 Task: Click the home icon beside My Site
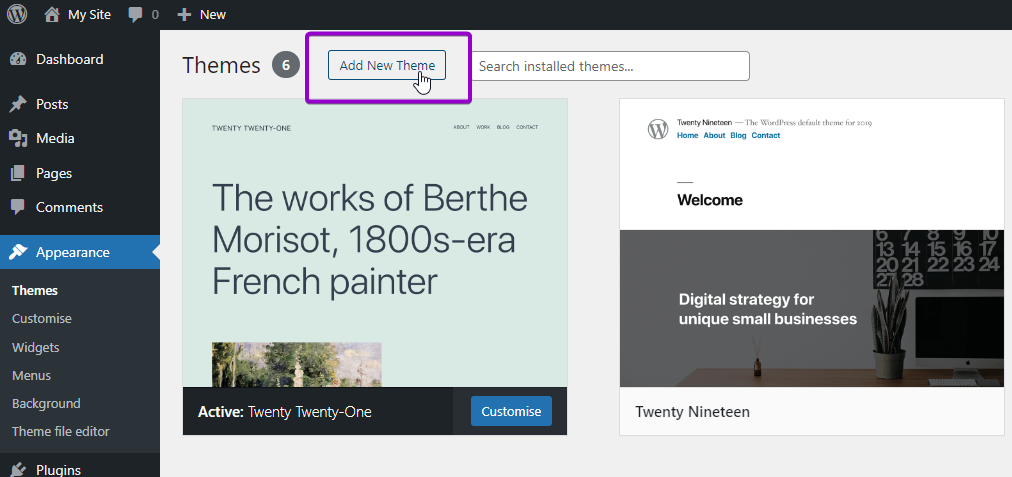click(52, 14)
